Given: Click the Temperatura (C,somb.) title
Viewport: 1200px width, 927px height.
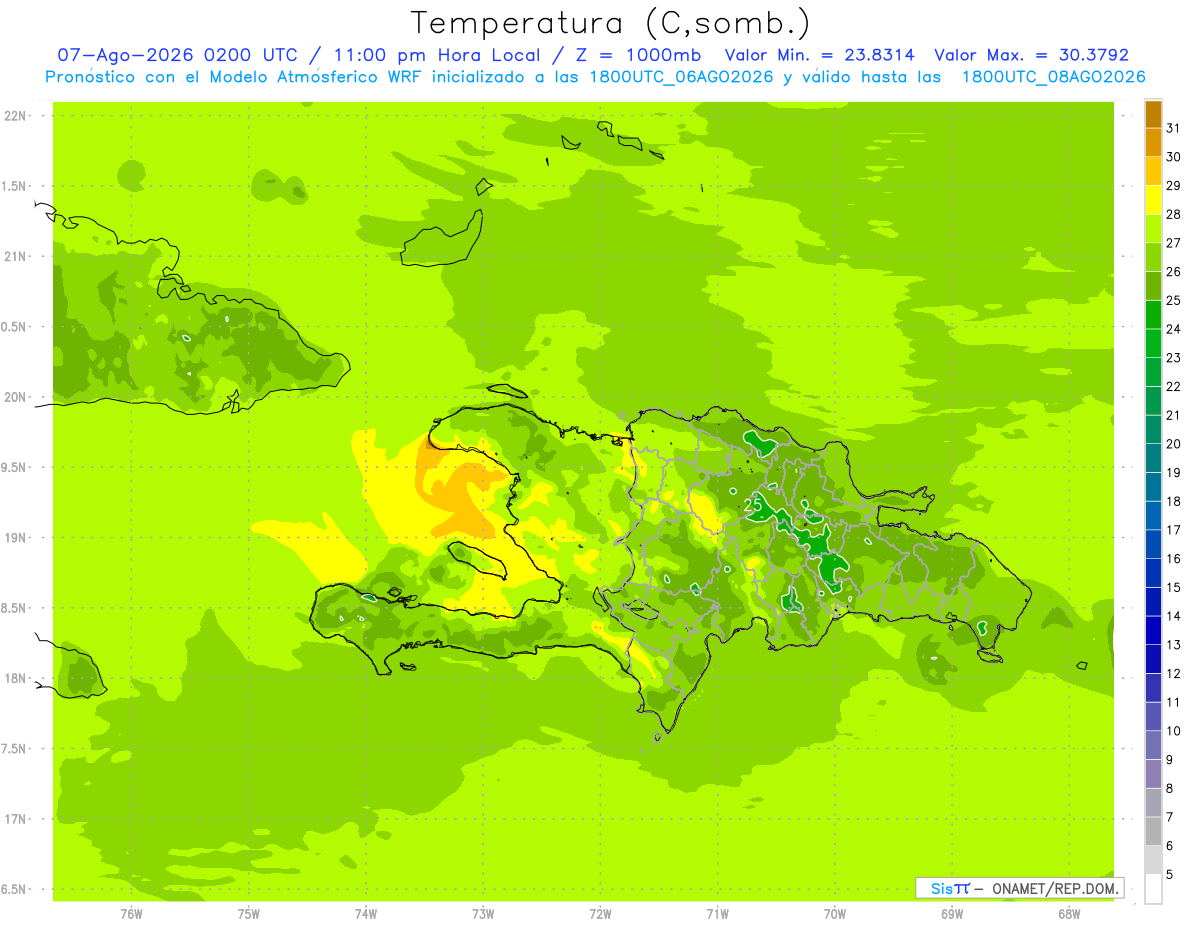Looking at the screenshot, I should pyautogui.click(x=610, y=22).
